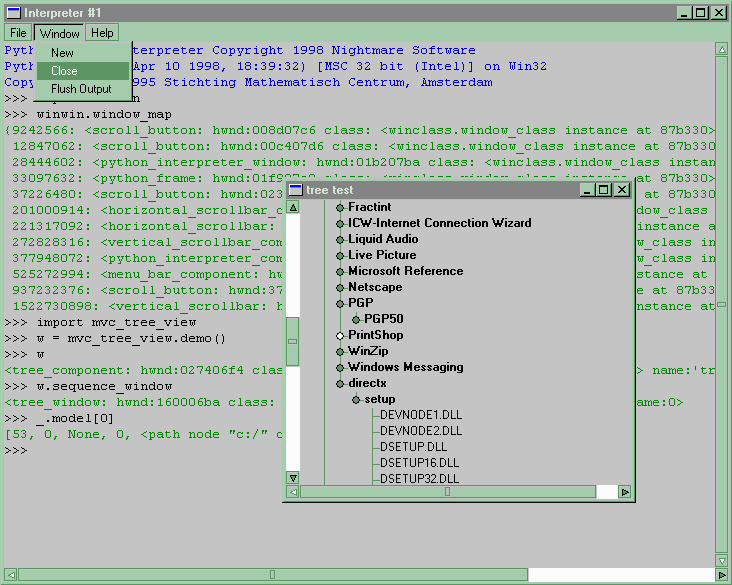
Task: Choose Close from the Window menu
Action: (64, 71)
